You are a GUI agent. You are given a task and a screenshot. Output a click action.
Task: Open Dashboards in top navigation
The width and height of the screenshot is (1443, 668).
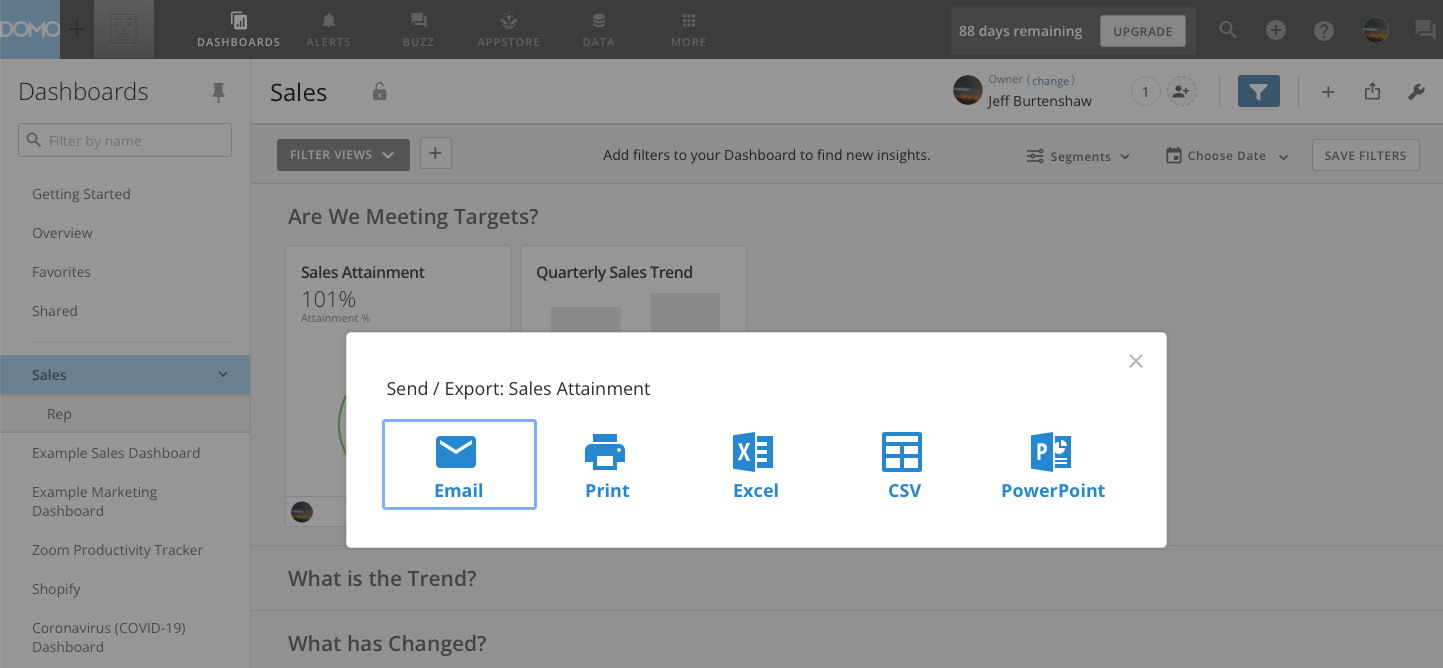(x=238, y=29)
